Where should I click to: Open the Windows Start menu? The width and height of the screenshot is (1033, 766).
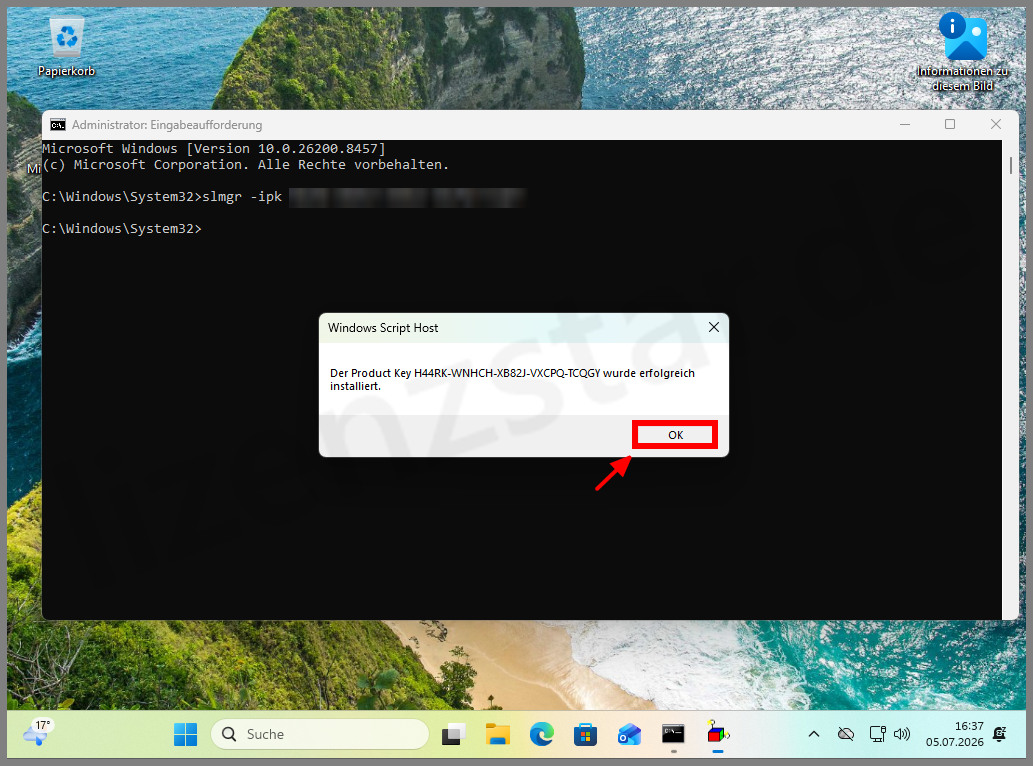pyautogui.click(x=186, y=734)
